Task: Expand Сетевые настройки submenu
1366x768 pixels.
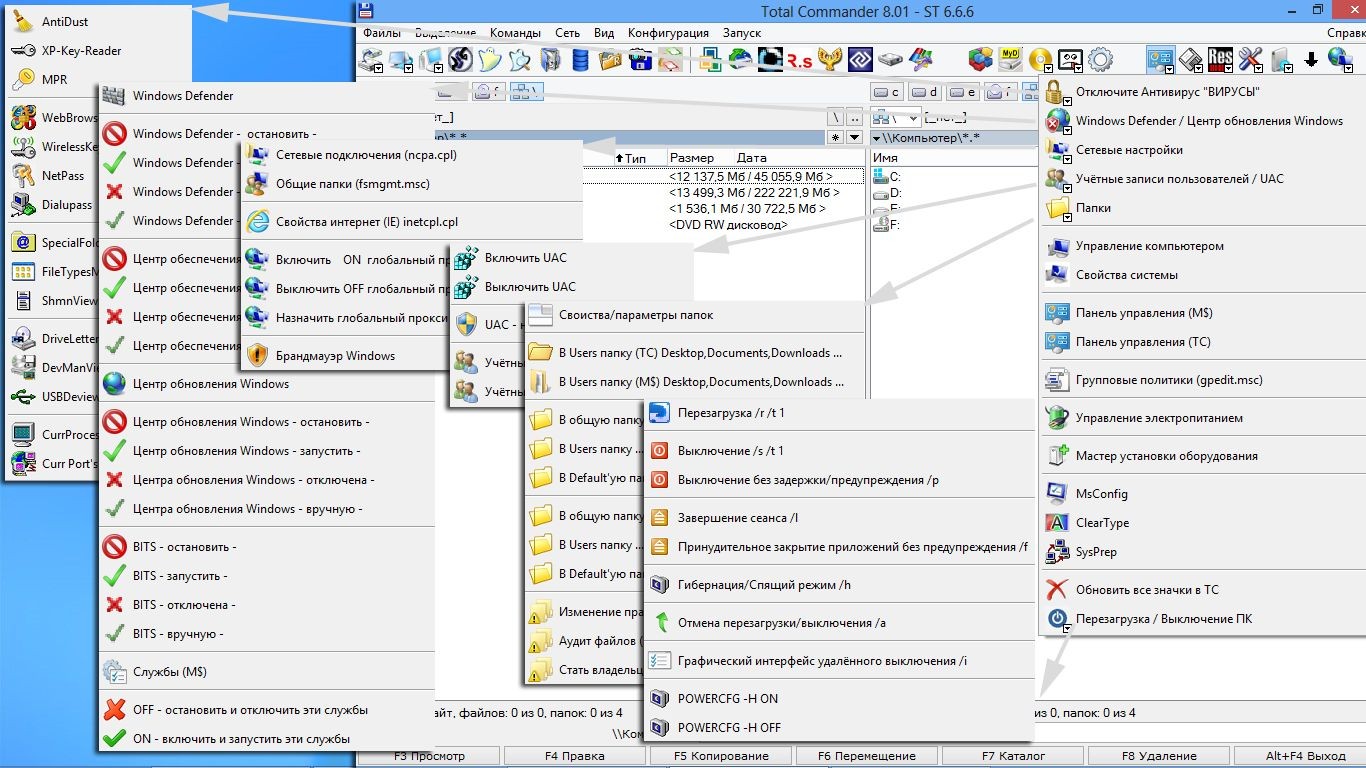Action: click(1200, 149)
